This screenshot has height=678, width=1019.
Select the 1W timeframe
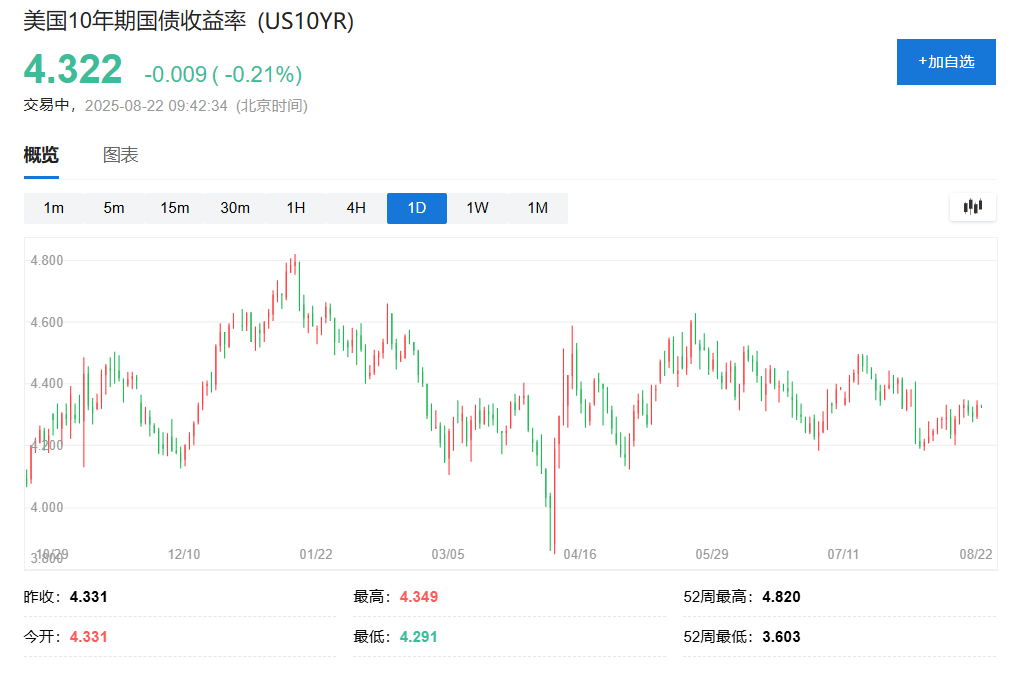click(477, 208)
